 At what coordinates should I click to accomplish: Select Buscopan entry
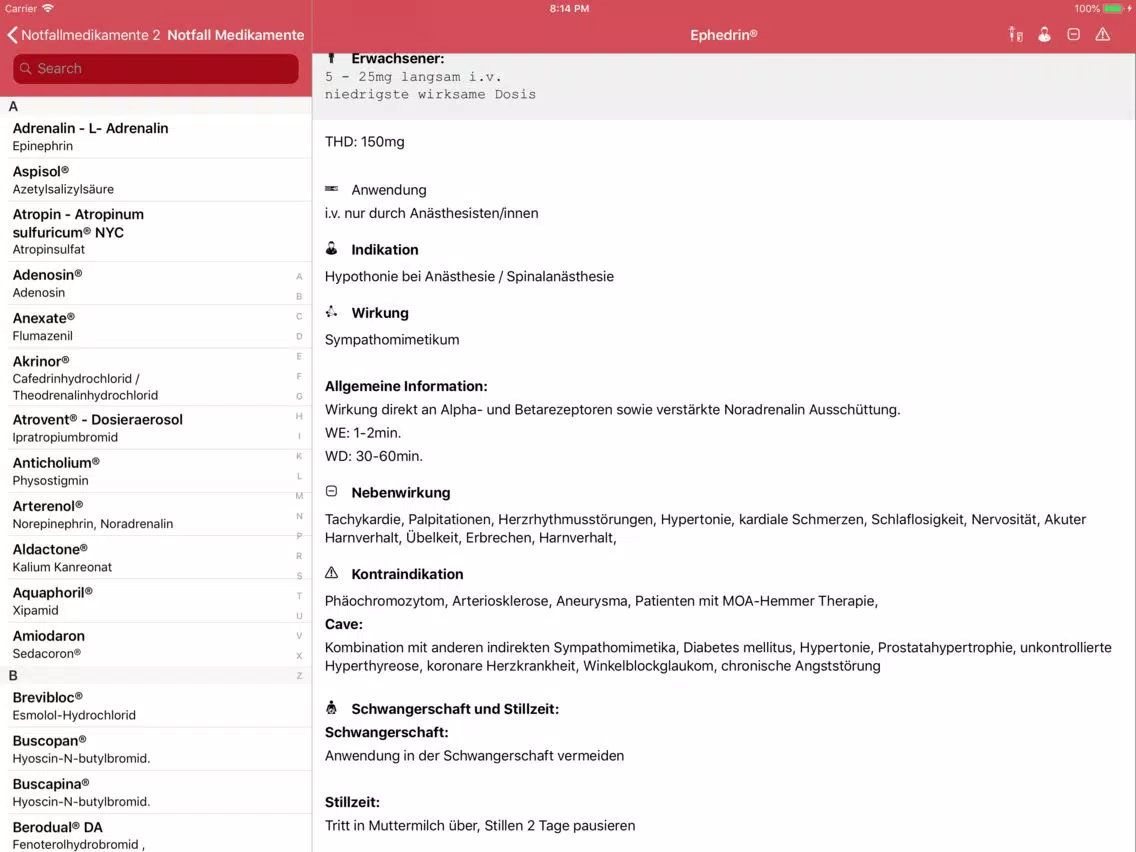click(156, 749)
